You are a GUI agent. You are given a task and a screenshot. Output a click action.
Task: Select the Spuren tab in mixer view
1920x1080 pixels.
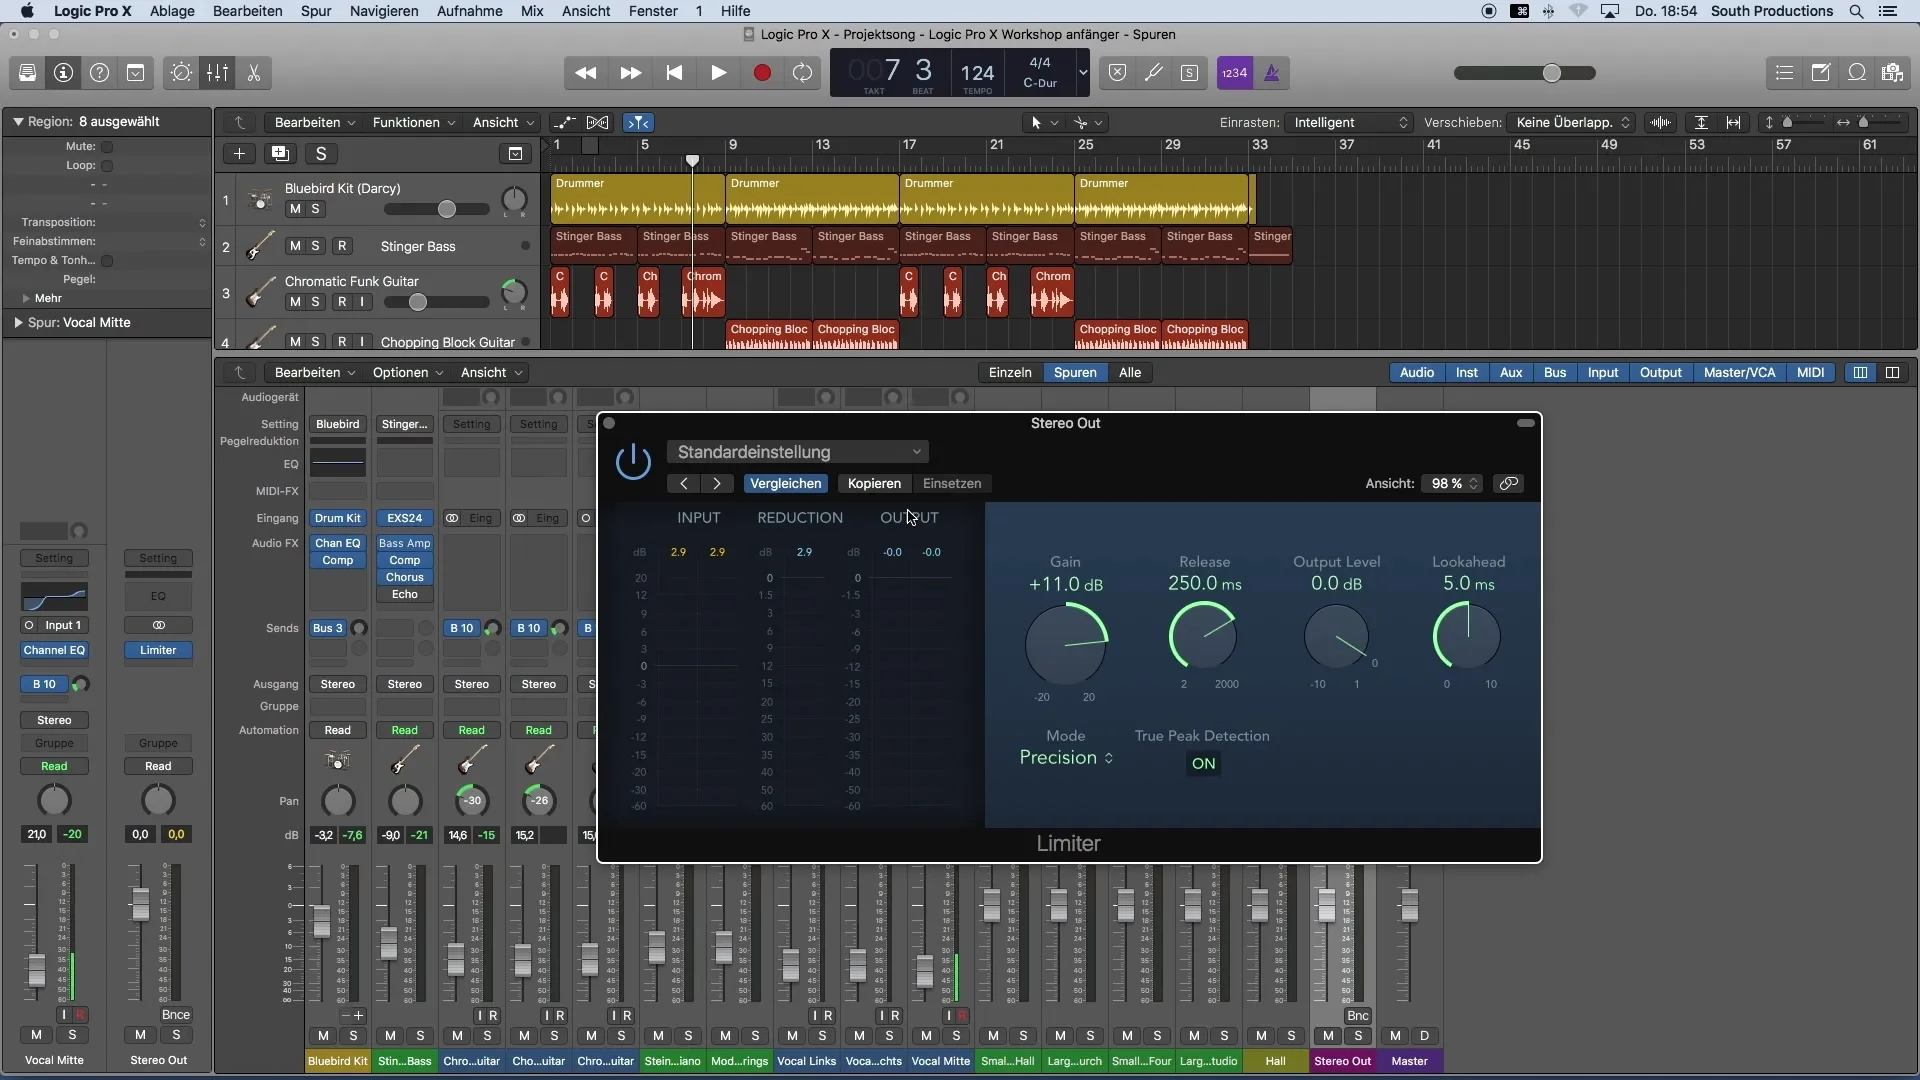pyautogui.click(x=1075, y=372)
